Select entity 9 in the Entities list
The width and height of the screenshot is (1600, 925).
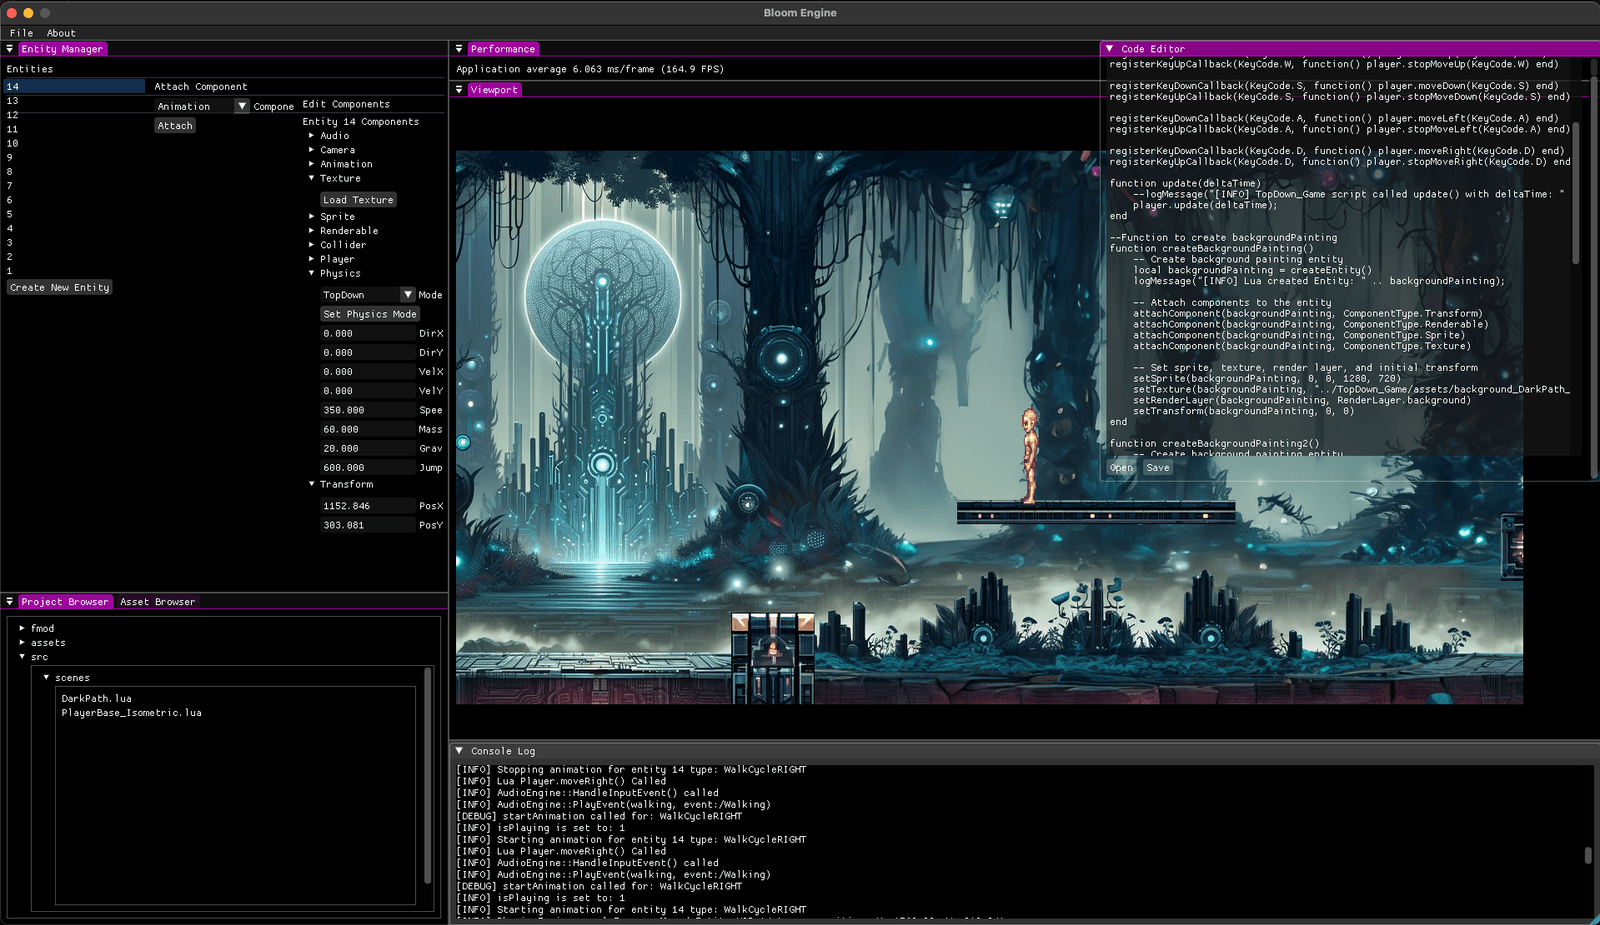tap(75, 158)
